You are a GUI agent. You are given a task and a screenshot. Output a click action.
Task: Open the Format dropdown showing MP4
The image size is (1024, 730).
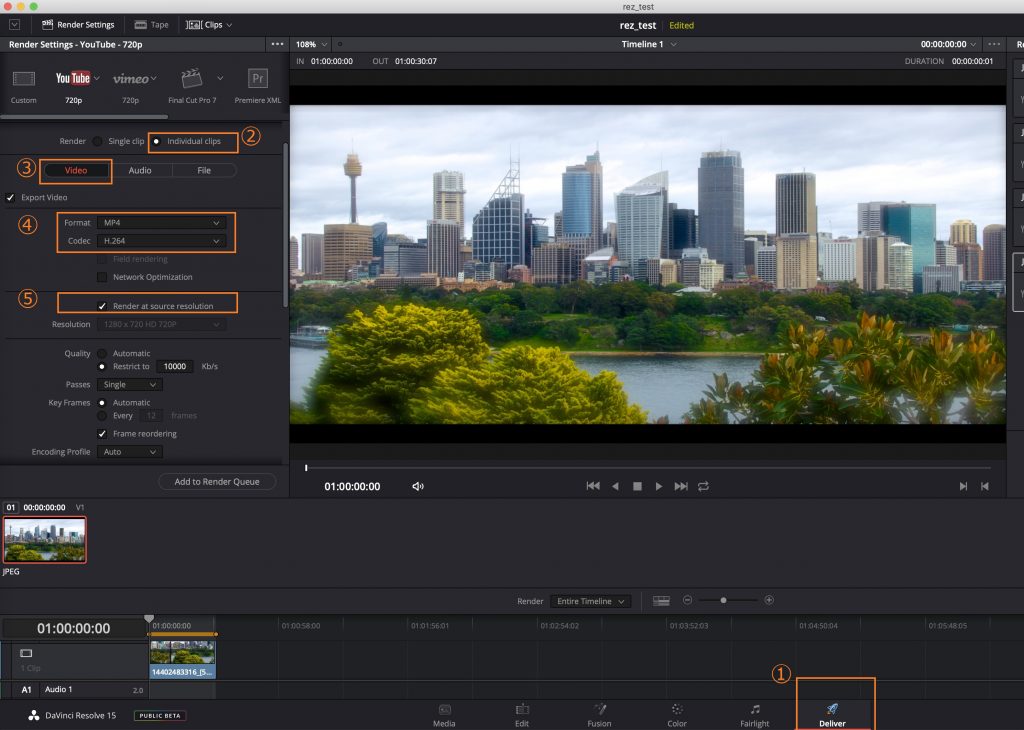point(161,223)
